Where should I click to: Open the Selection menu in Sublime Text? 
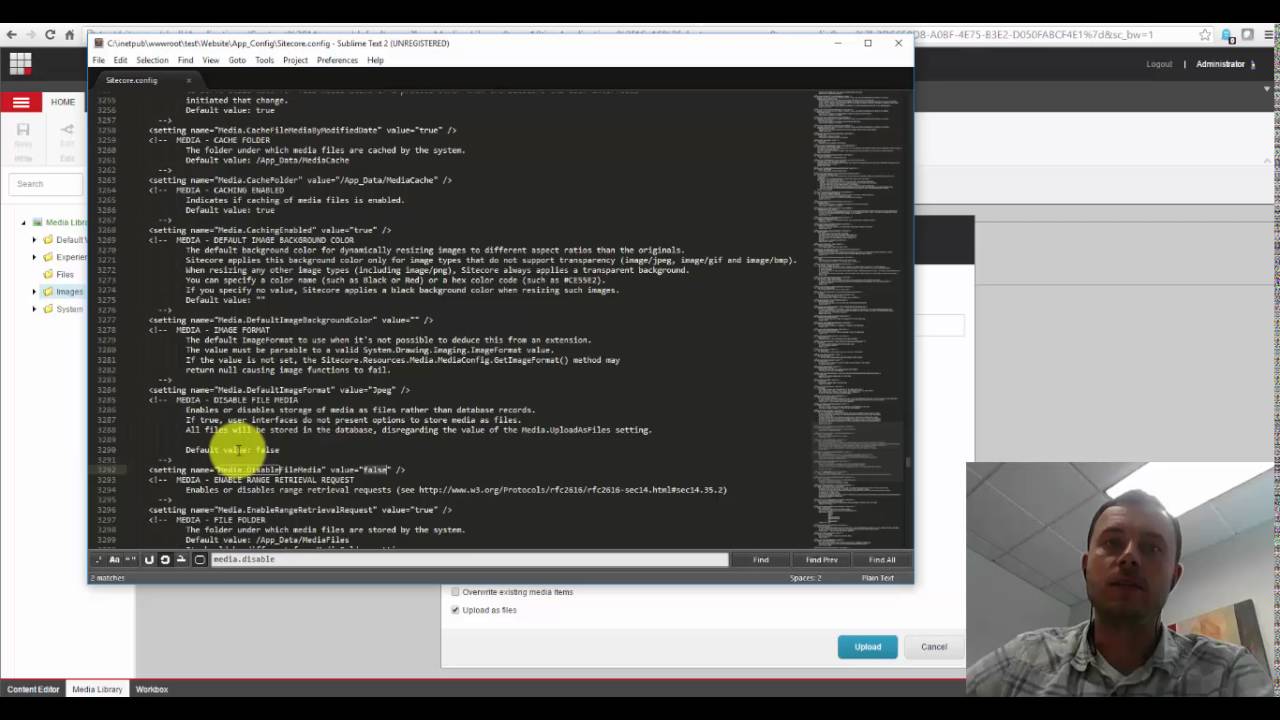coord(152,60)
